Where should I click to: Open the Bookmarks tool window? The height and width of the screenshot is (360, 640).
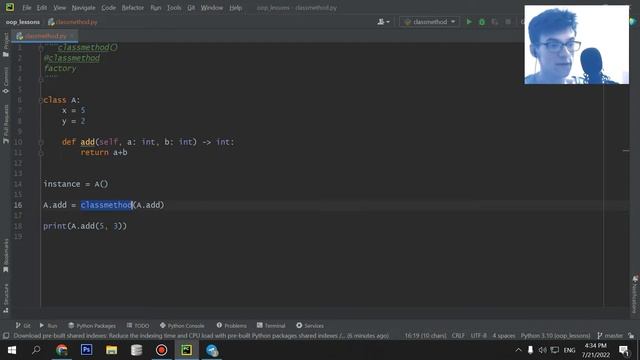6,255
